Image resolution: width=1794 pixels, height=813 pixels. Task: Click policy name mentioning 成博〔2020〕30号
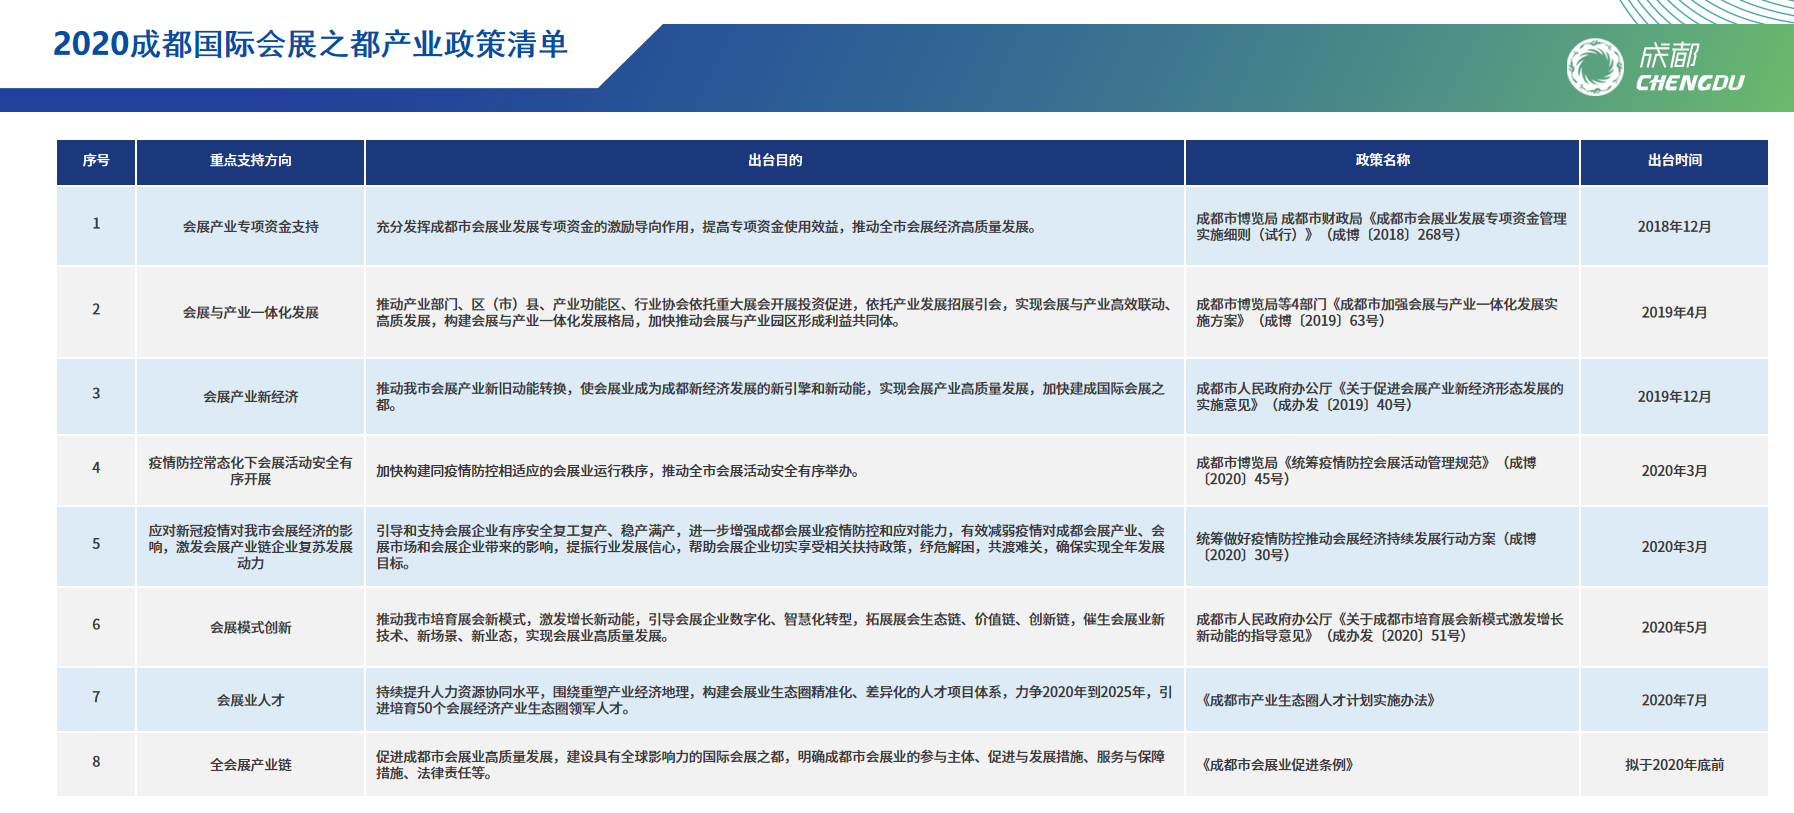click(x=1366, y=547)
